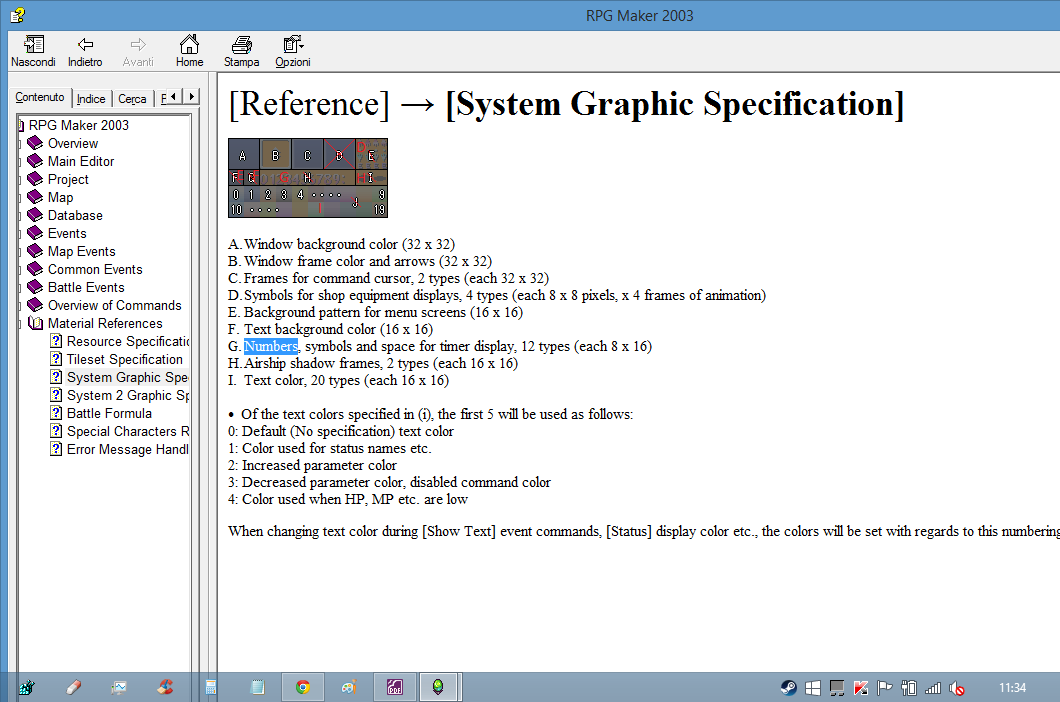Open the Overview of Commands book
The image size is (1060, 702).
point(114,305)
